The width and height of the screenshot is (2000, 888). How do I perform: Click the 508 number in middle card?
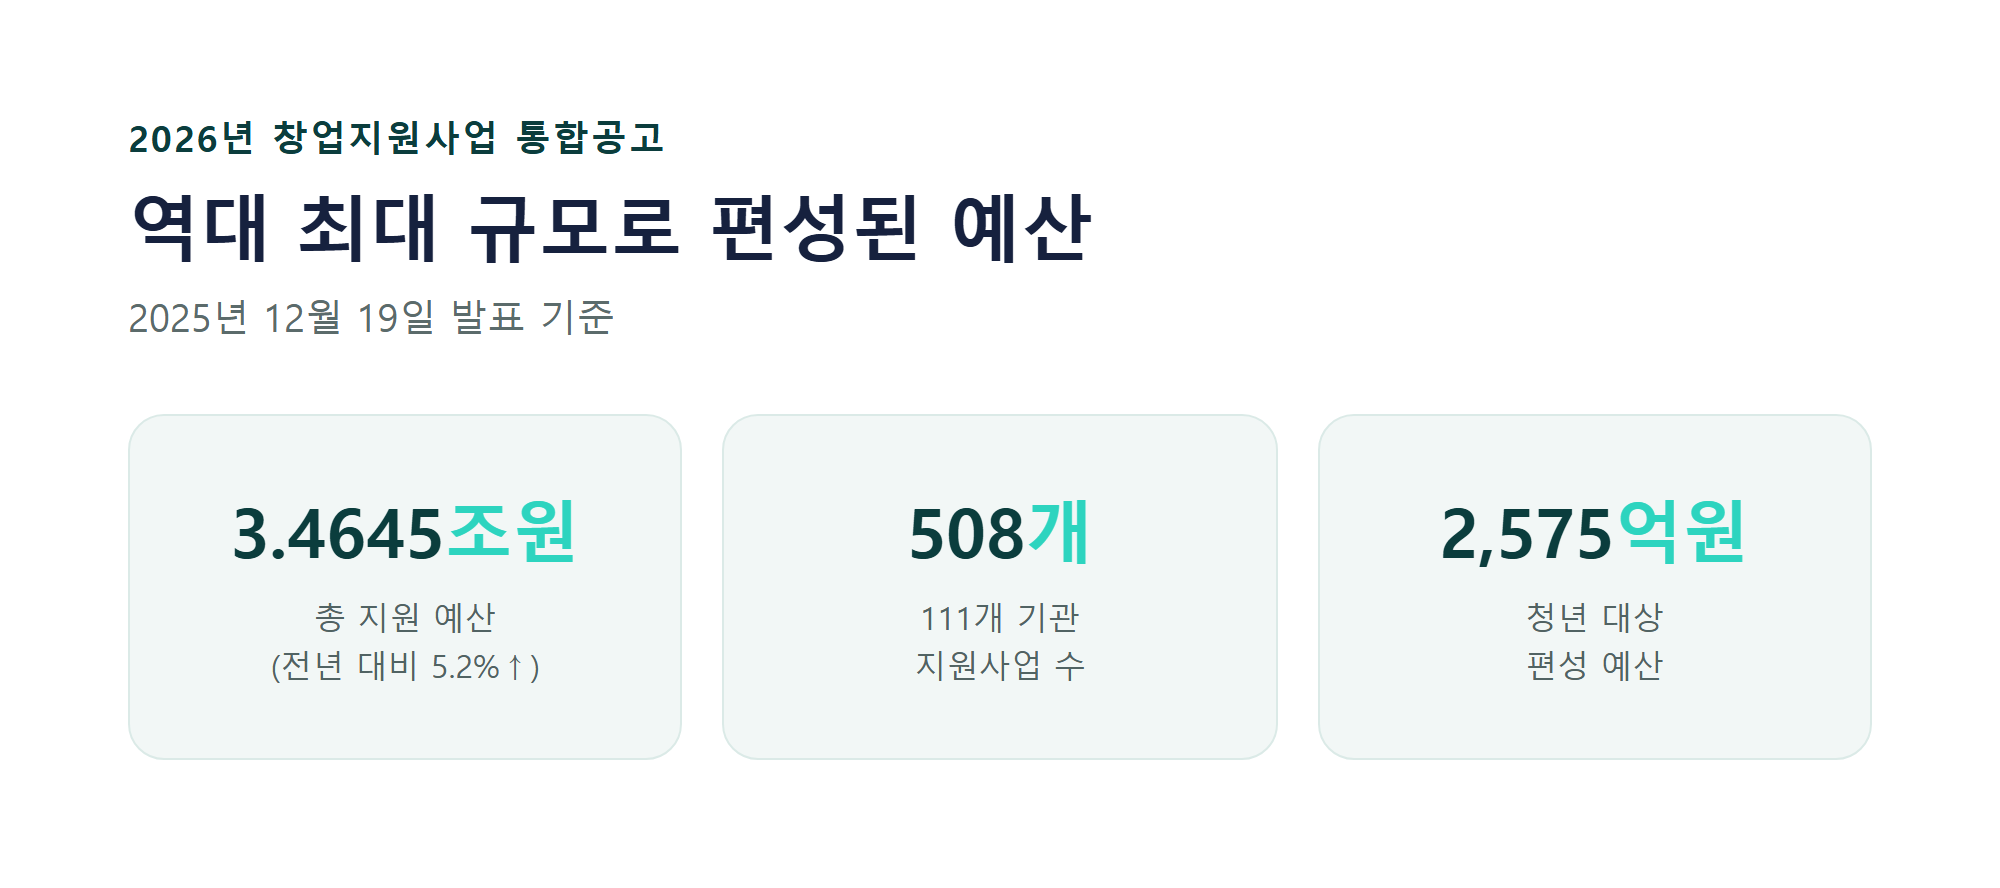click(967, 534)
